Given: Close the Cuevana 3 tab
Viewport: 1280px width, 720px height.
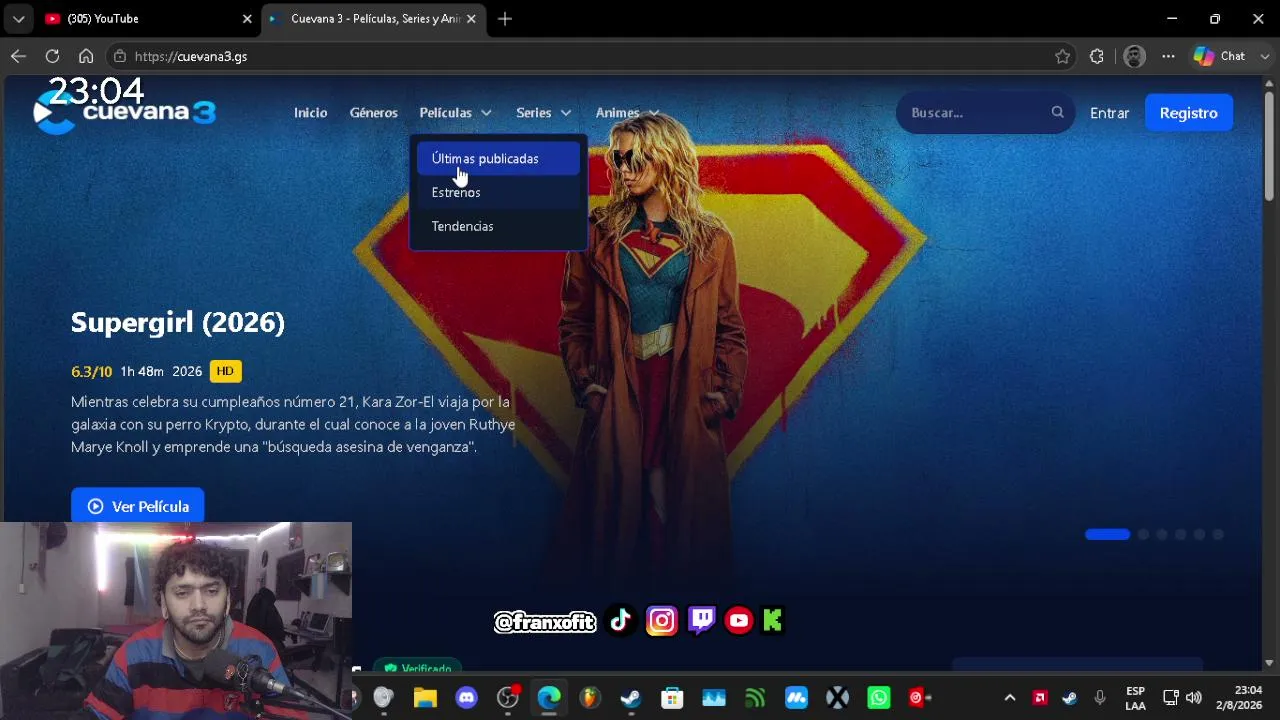Looking at the screenshot, I should click(471, 18).
